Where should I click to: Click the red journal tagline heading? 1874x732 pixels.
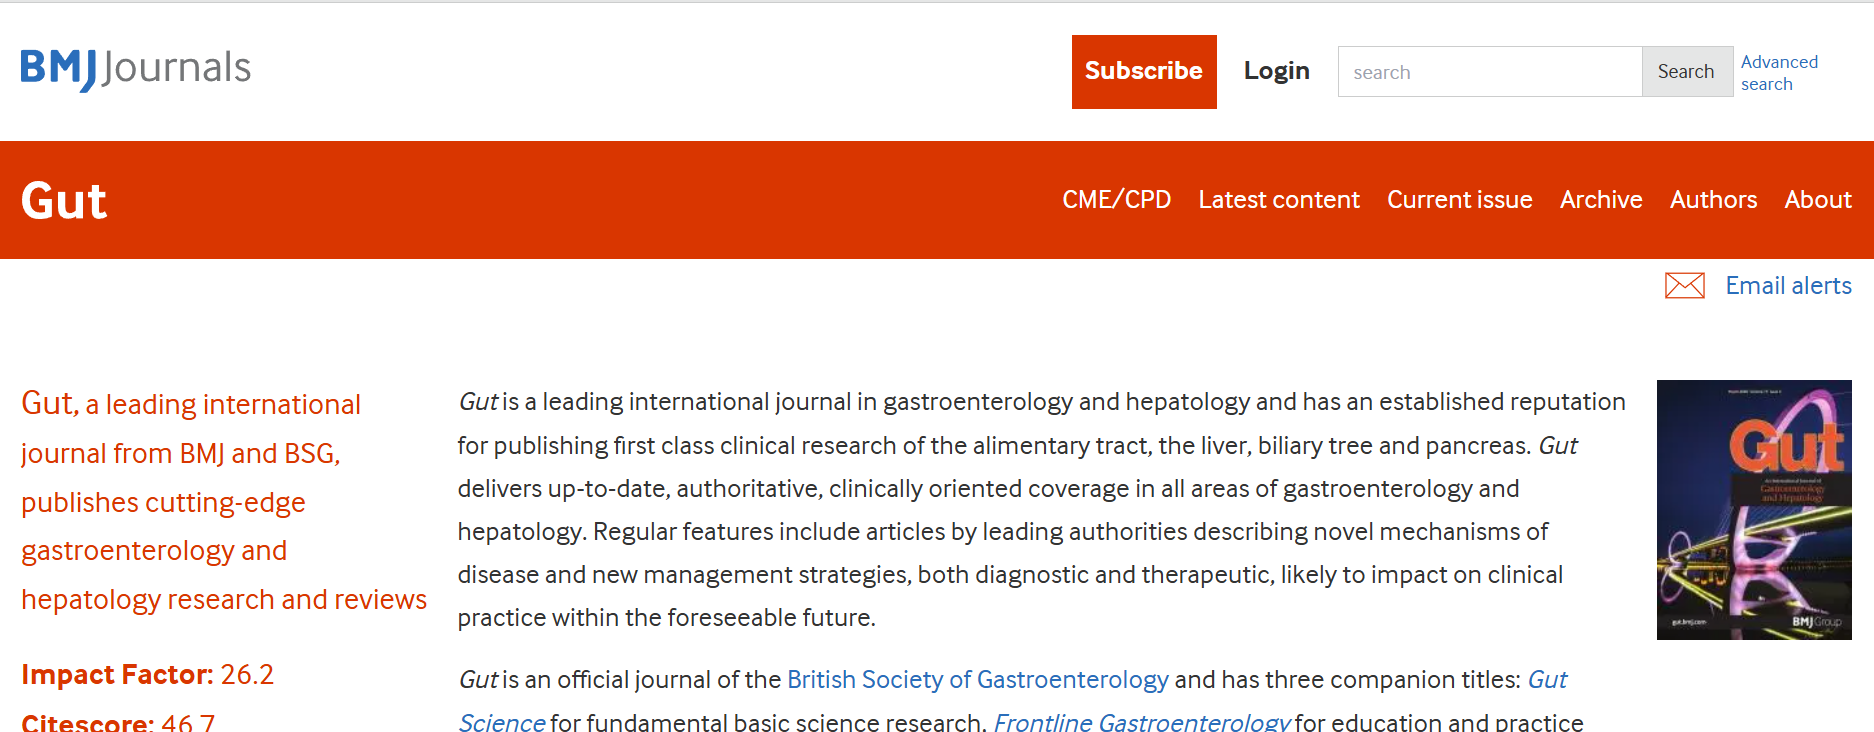click(x=223, y=501)
